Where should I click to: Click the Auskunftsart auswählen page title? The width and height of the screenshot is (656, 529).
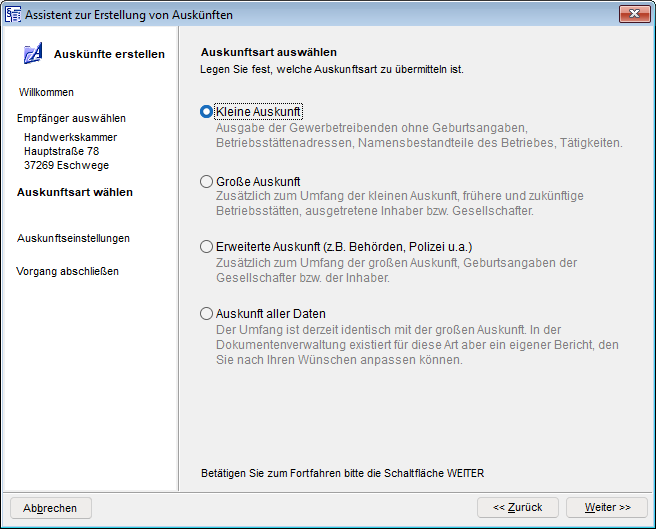tap(268, 52)
